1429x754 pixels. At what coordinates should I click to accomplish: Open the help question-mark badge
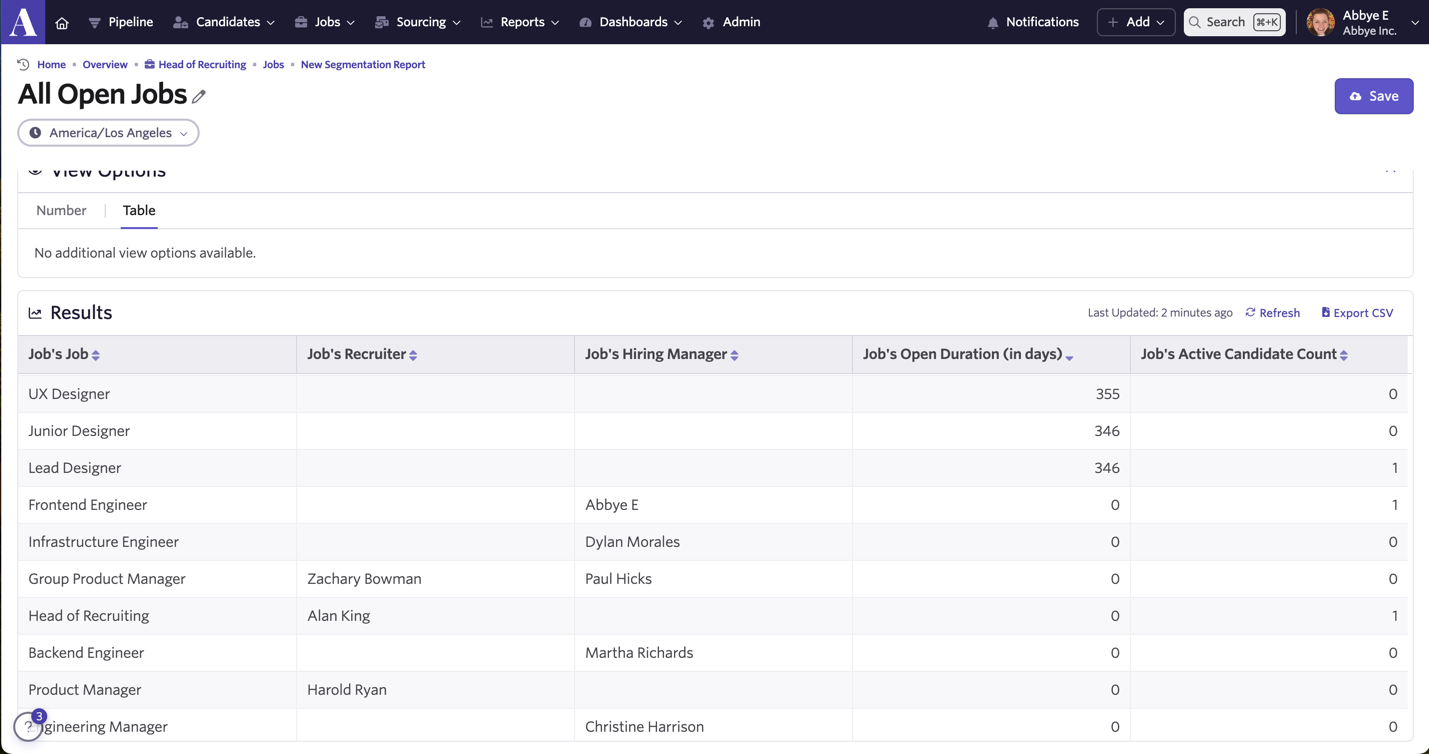28,727
